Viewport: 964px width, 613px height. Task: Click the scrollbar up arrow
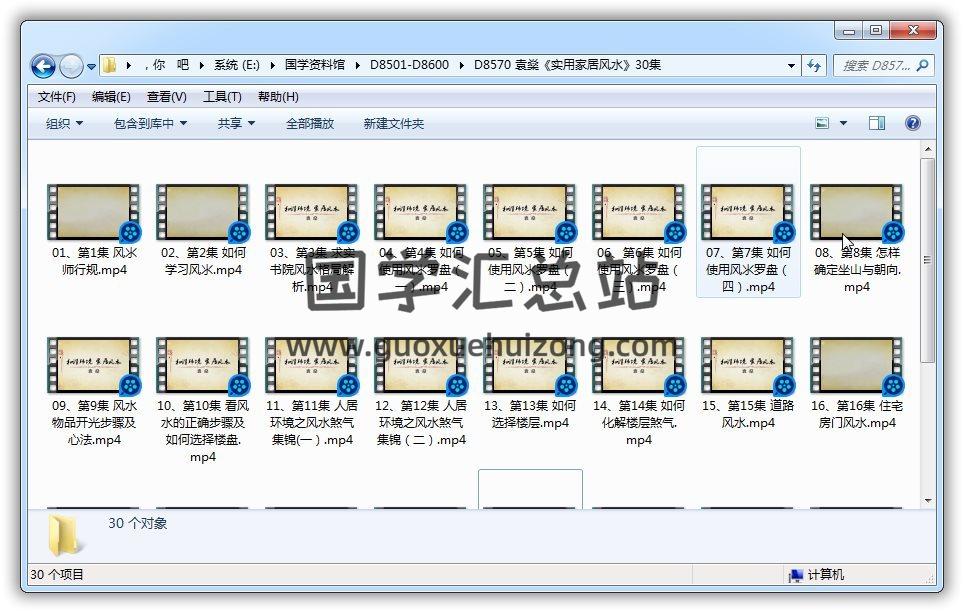pyautogui.click(x=928, y=149)
